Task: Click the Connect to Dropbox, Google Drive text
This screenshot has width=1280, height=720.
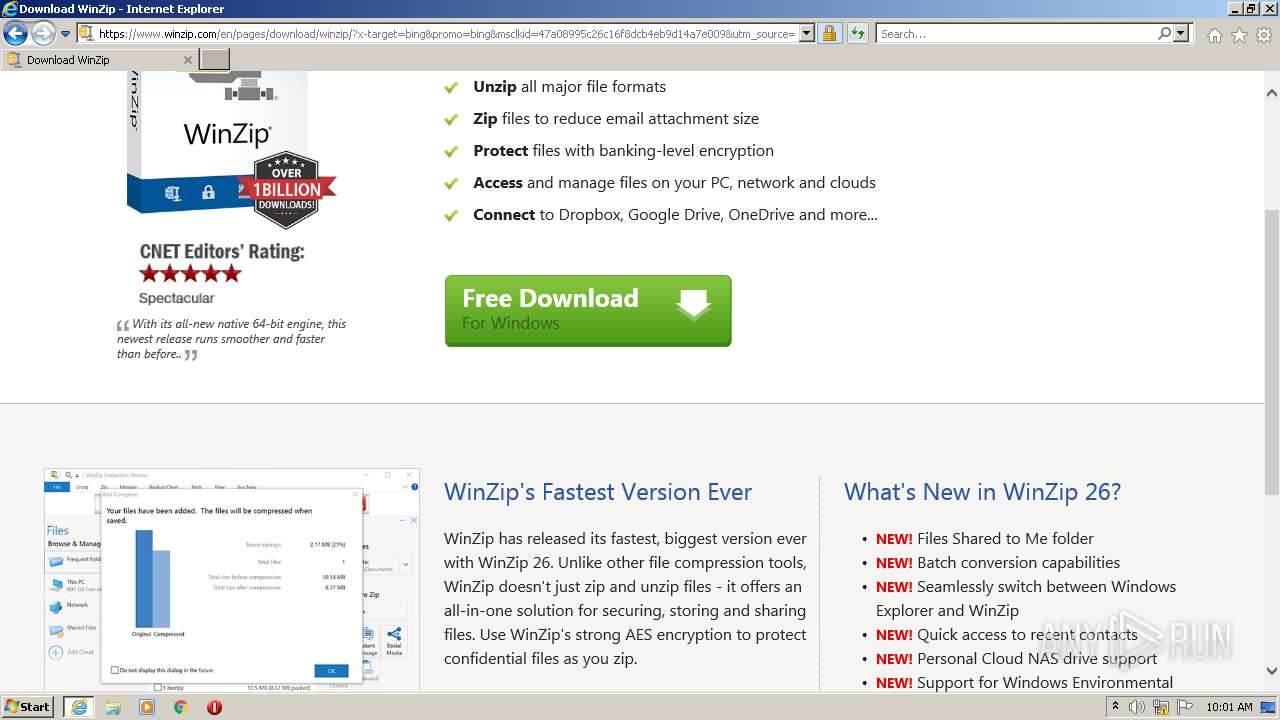Action: point(675,215)
